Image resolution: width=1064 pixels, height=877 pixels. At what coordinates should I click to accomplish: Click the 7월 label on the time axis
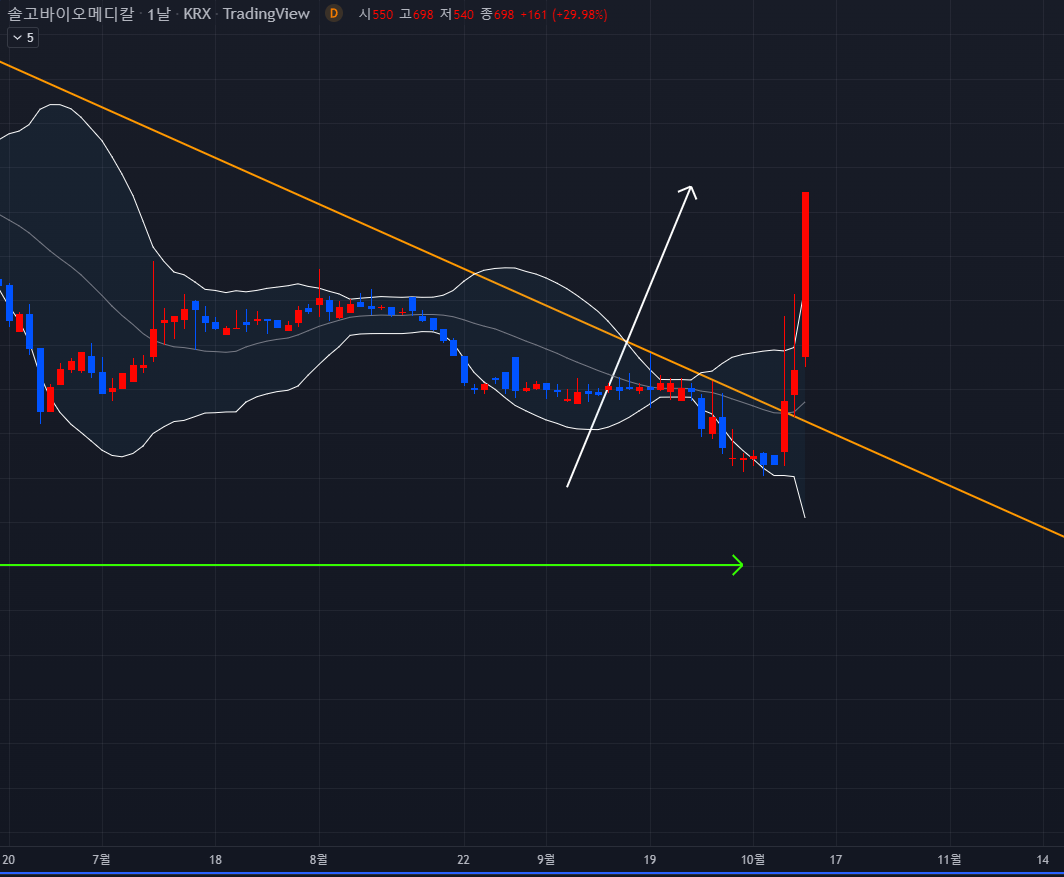(x=101, y=859)
